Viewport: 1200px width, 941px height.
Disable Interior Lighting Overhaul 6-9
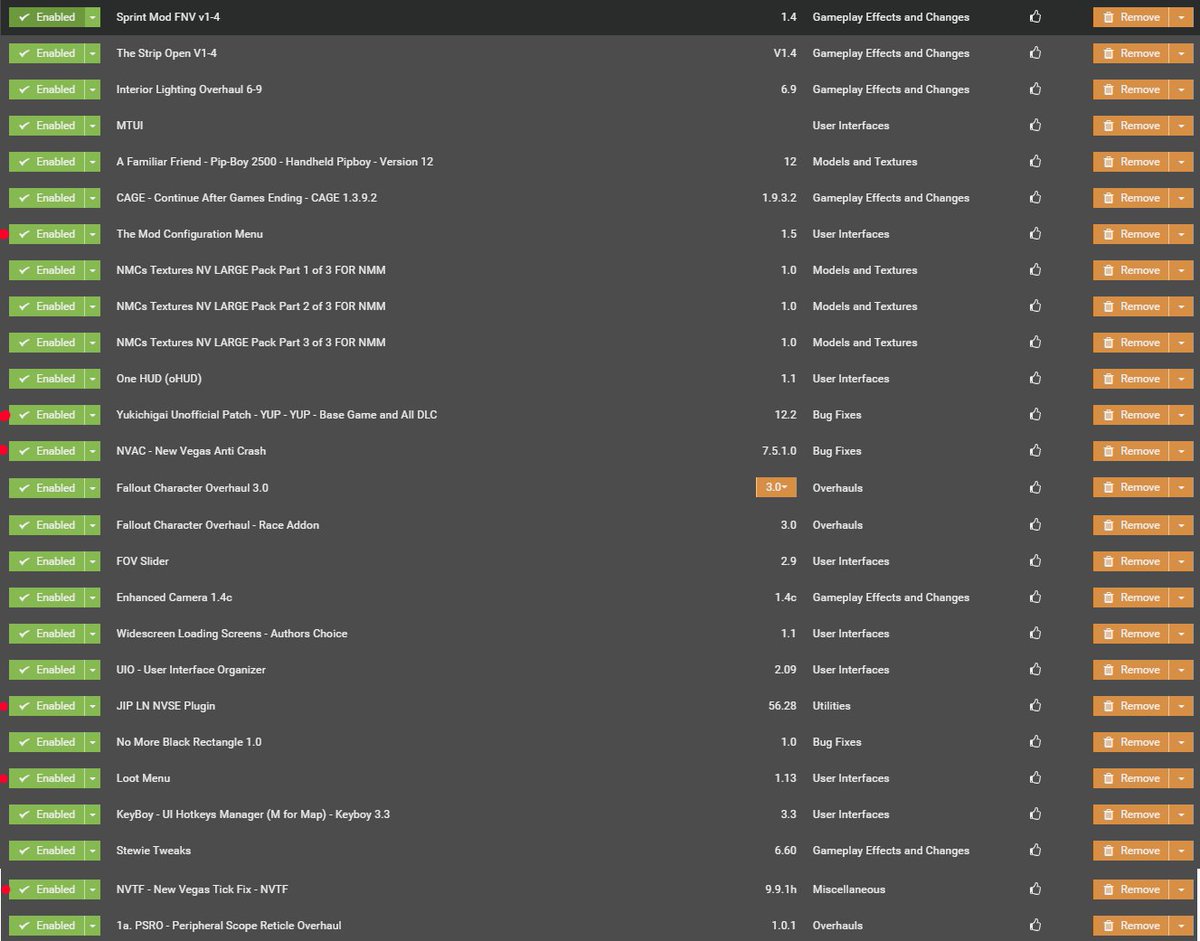coord(46,89)
